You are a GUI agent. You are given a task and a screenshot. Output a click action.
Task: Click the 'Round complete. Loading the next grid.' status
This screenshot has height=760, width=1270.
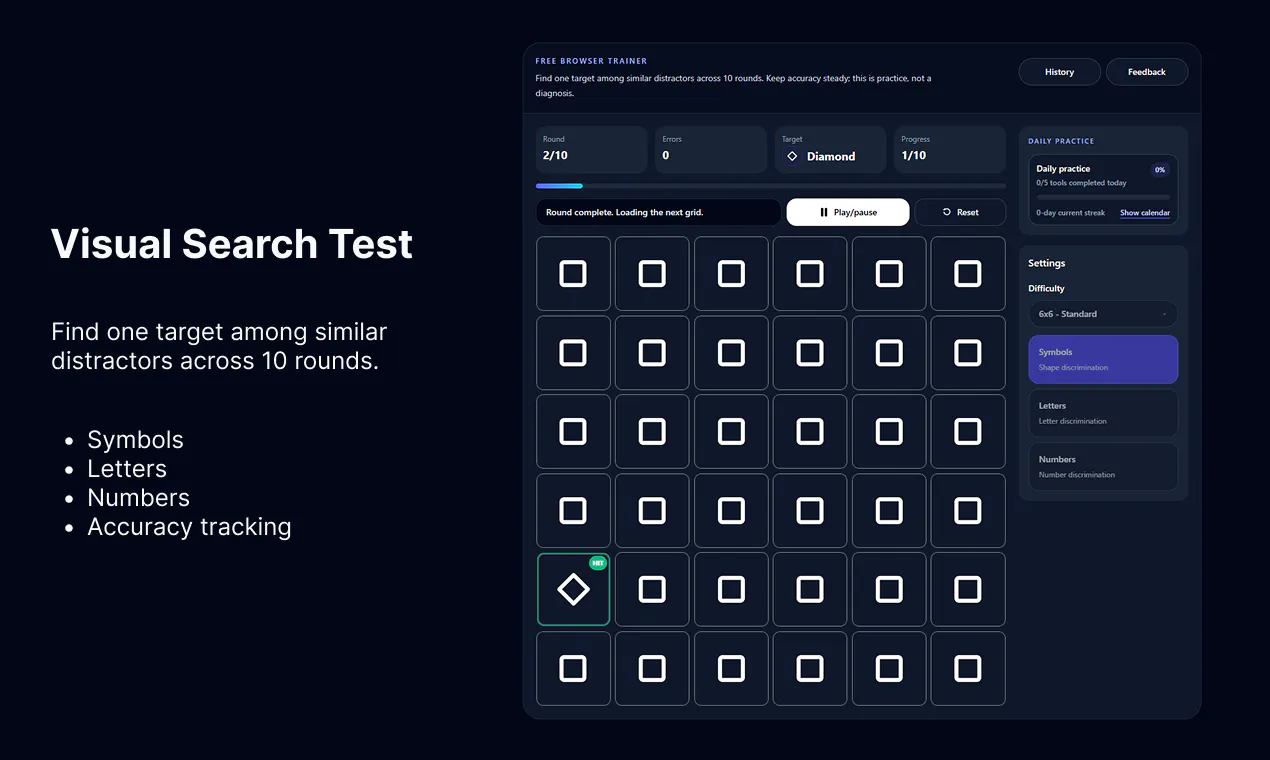pyautogui.click(x=658, y=212)
